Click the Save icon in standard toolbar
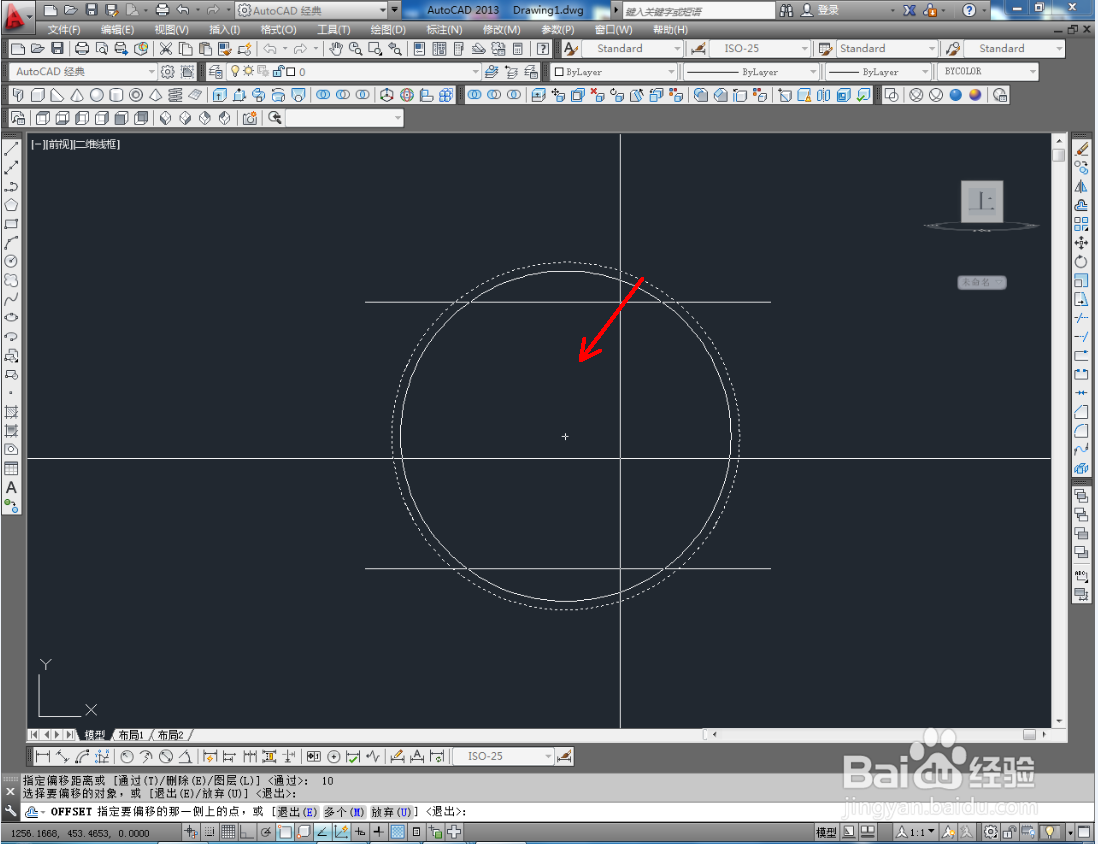1098x844 pixels. [x=57, y=48]
